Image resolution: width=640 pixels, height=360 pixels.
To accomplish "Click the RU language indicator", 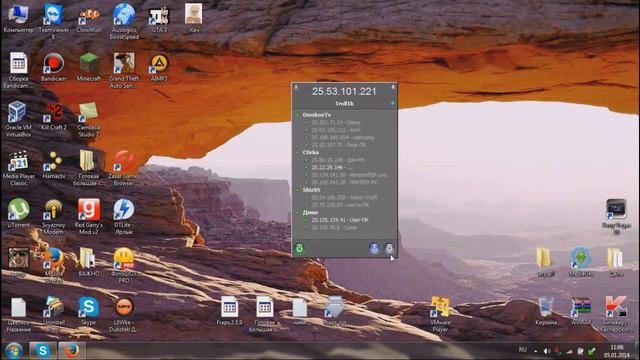I will click(x=522, y=350).
